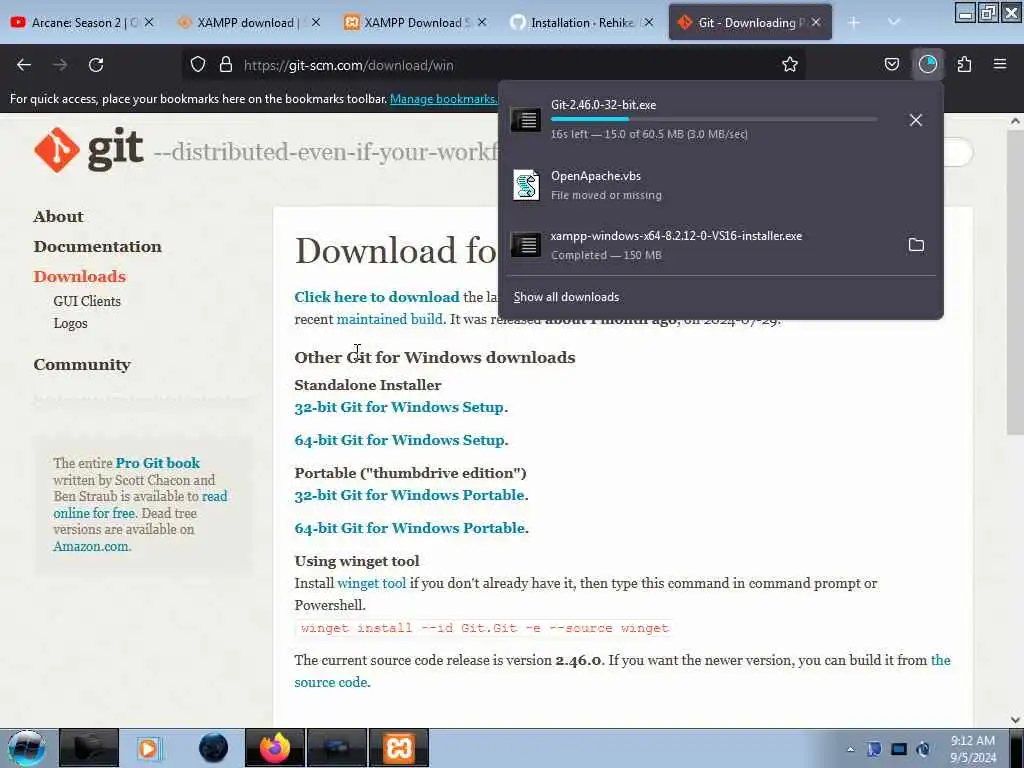This screenshot has height=768, width=1024.
Task: Expand the list all tabs chevron
Action: [x=893, y=22]
